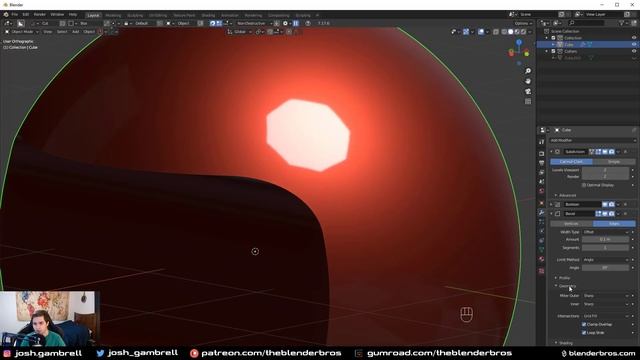Click the outliner filter funnel icon

pyautogui.click(x=622, y=23)
